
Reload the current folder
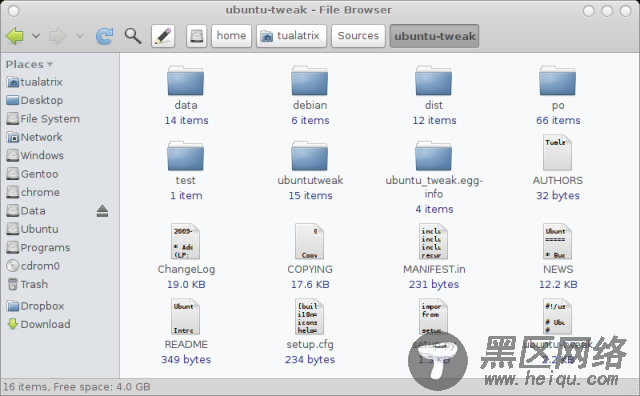[x=104, y=36]
